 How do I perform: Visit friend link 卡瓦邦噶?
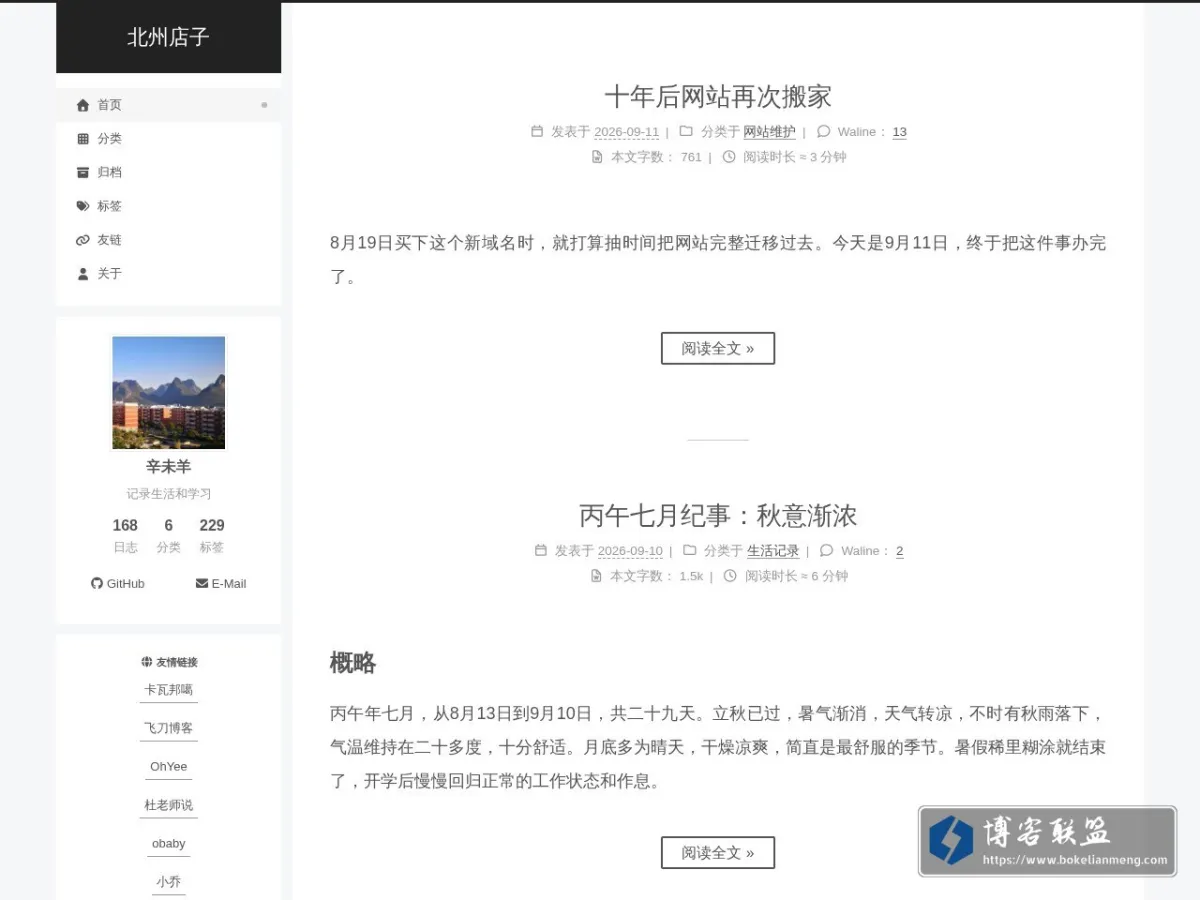pos(168,690)
